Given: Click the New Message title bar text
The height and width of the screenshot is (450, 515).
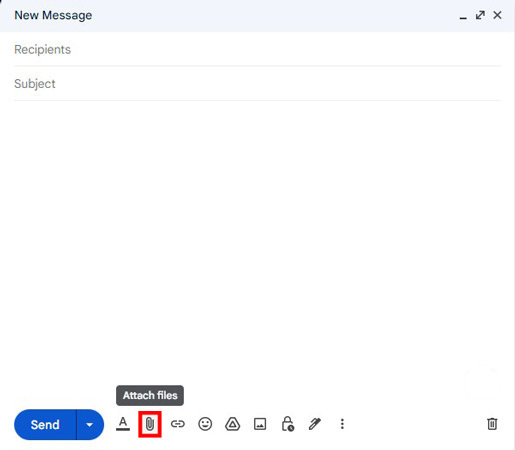Looking at the screenshot, I should [53, 15].
